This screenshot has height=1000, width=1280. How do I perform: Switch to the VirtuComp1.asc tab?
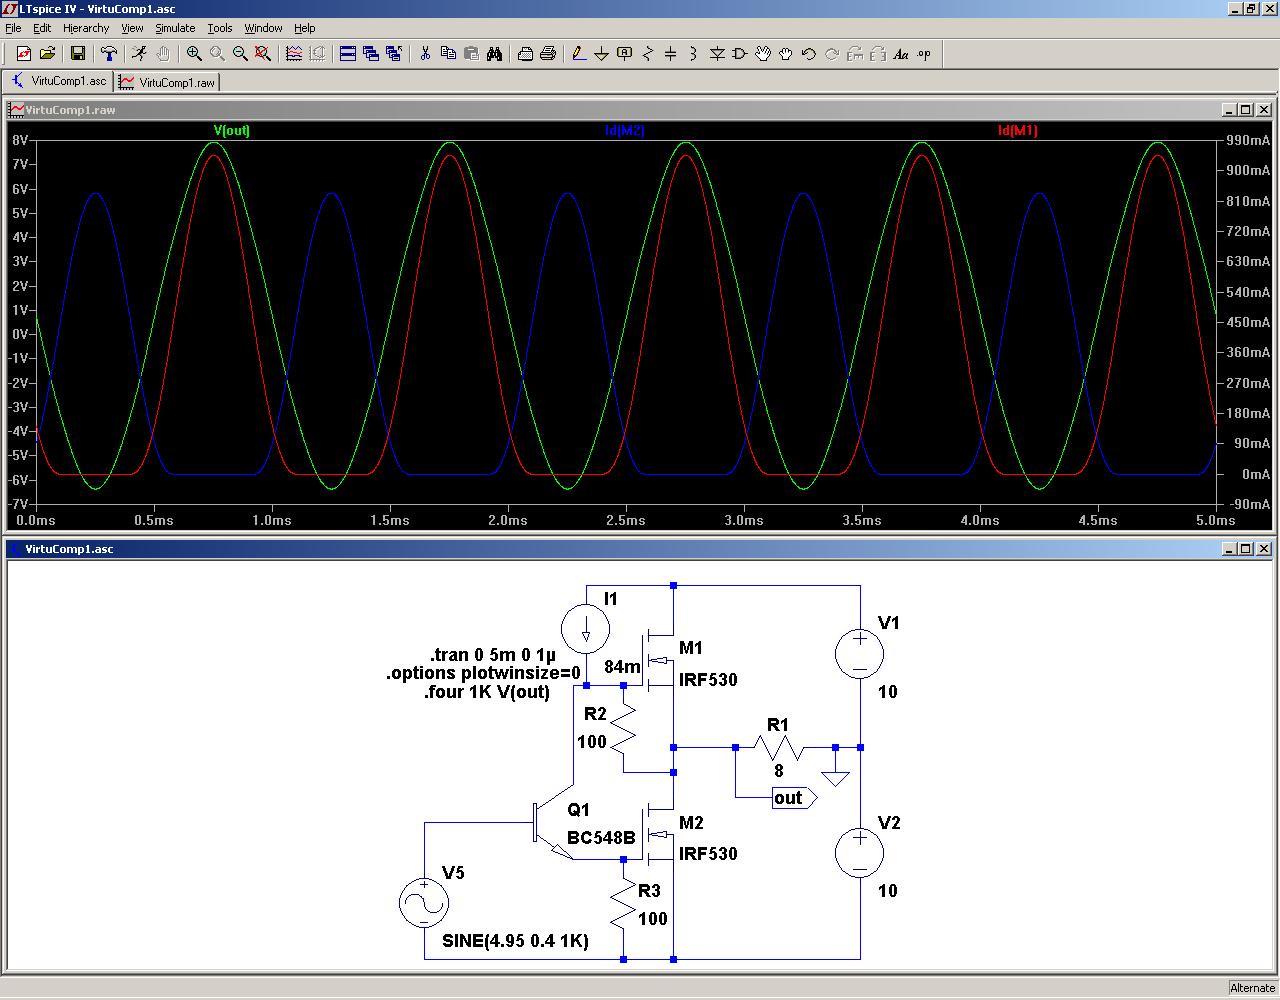coord(59,82)
